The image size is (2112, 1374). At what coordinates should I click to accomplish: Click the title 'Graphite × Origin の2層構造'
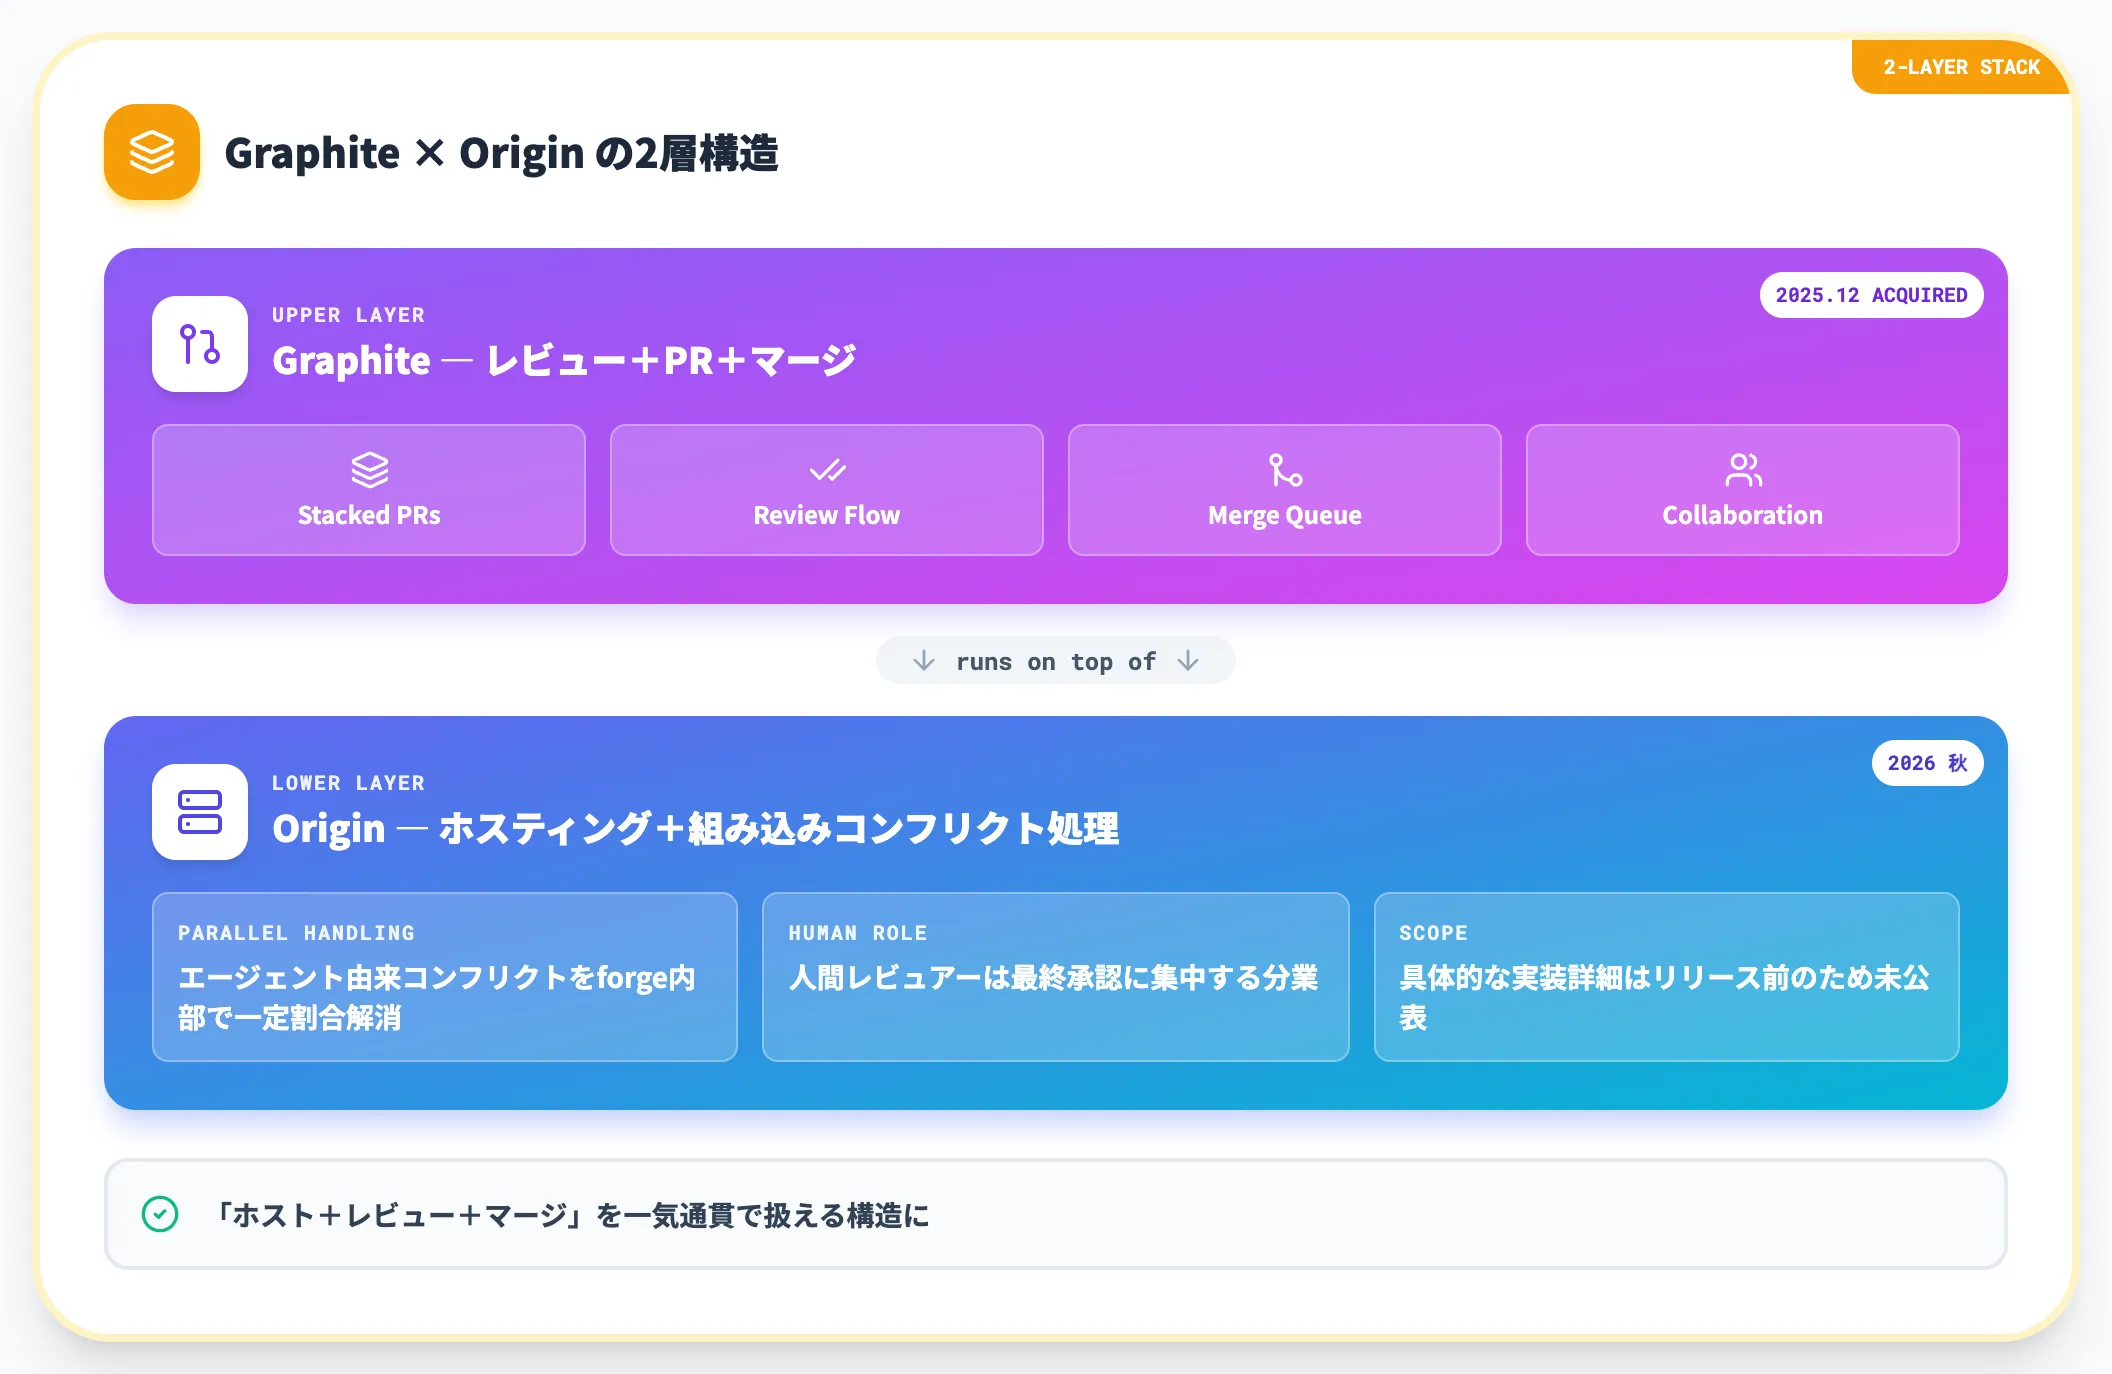[x=501, y=153]
